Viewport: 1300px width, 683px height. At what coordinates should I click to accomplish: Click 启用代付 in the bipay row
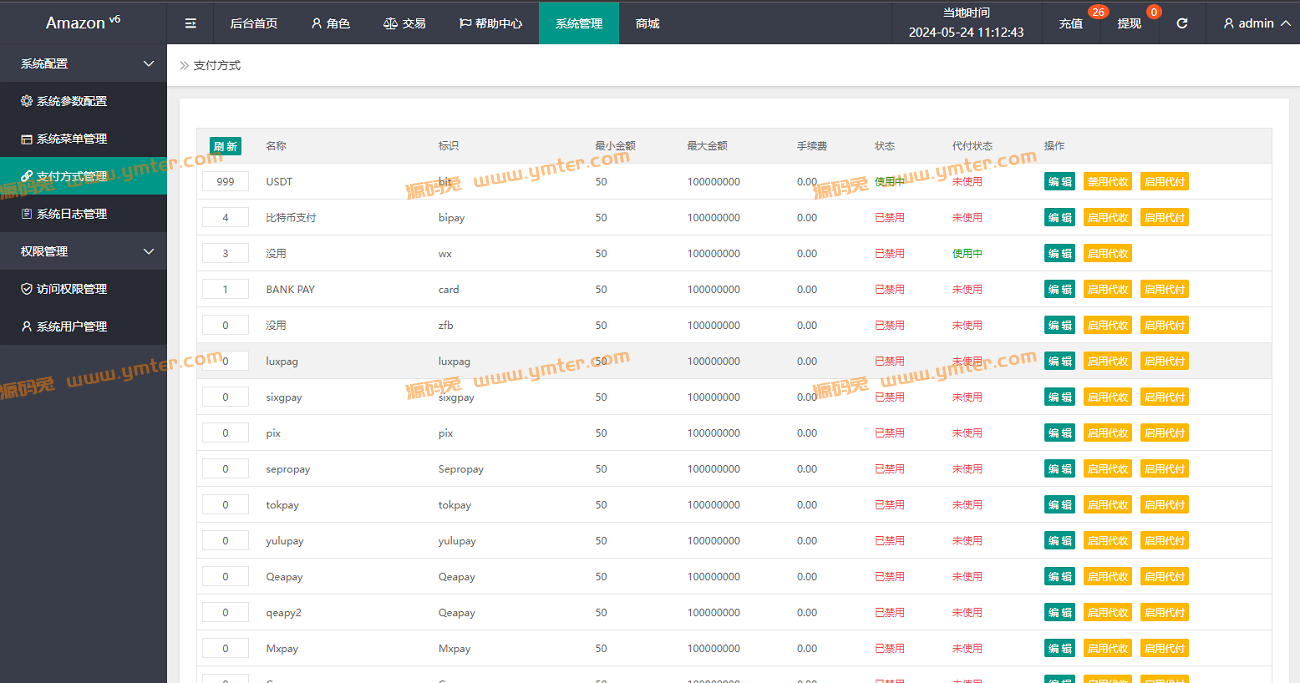[1165, 218]
